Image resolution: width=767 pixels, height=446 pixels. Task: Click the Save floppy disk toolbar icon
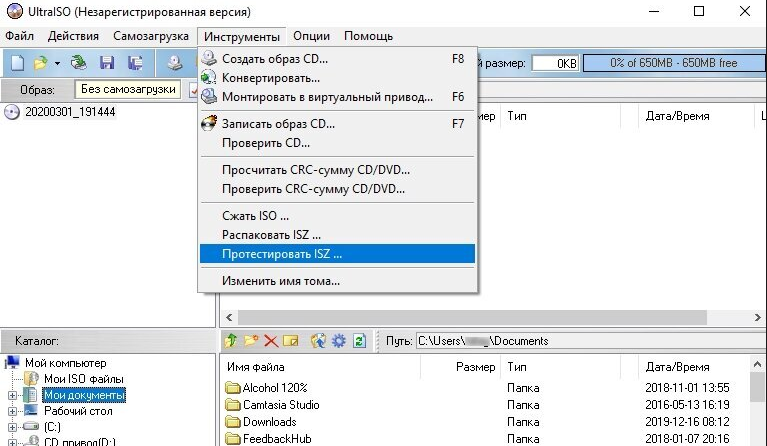[107, 63]
